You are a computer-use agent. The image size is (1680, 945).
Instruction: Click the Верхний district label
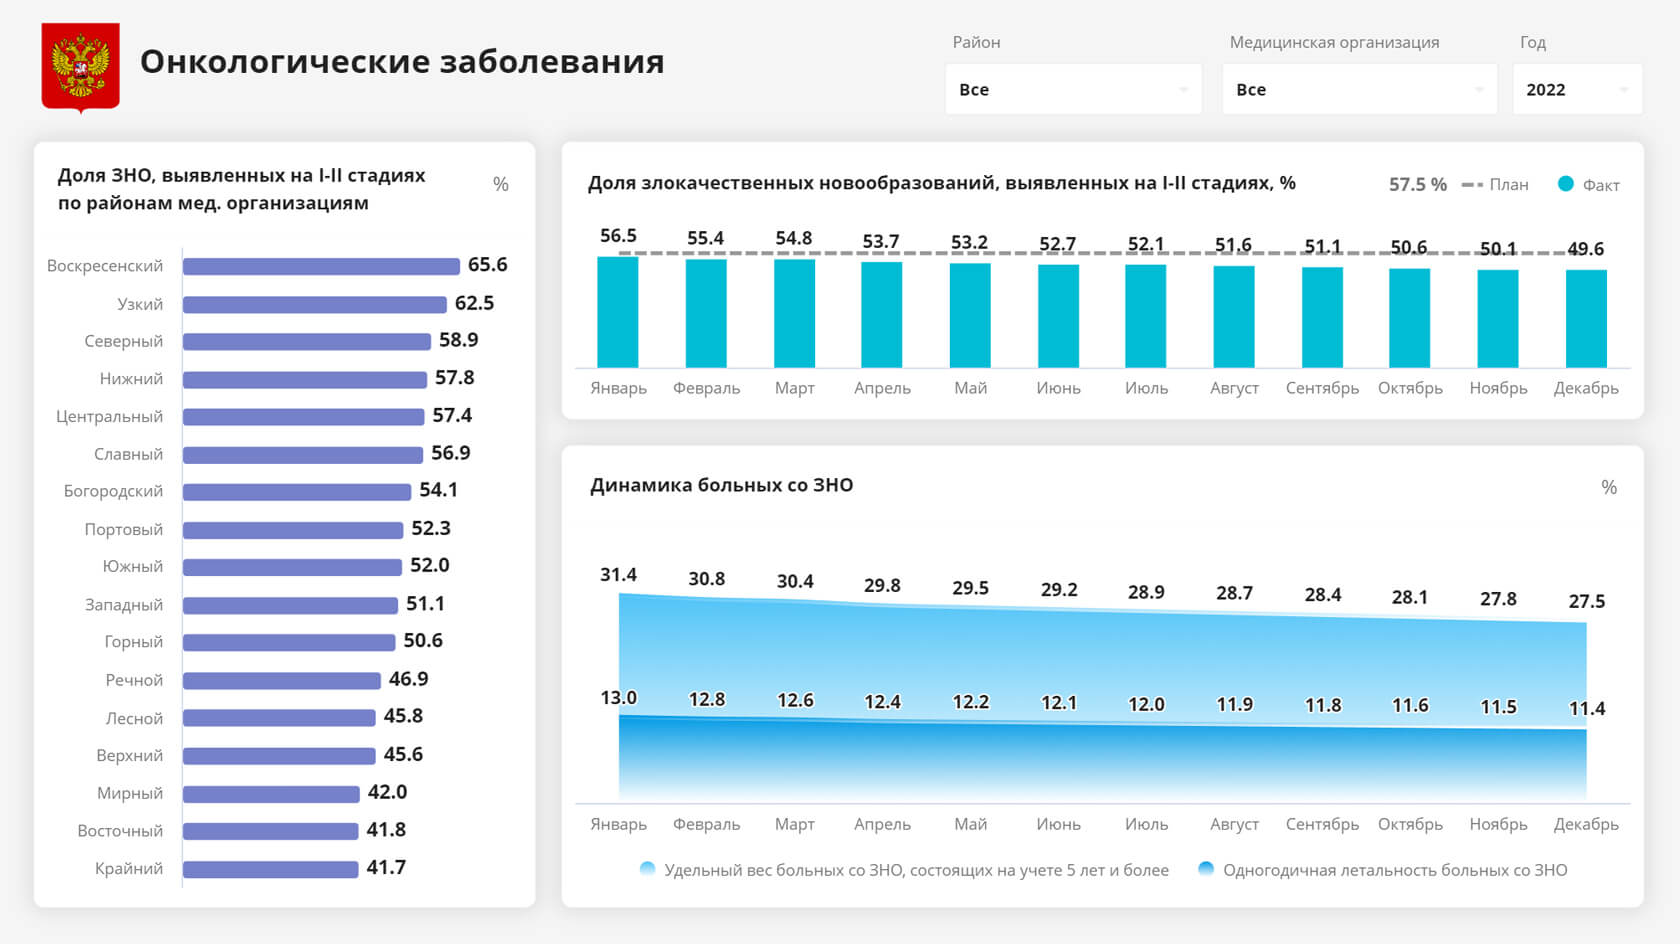tap(130, 756)
